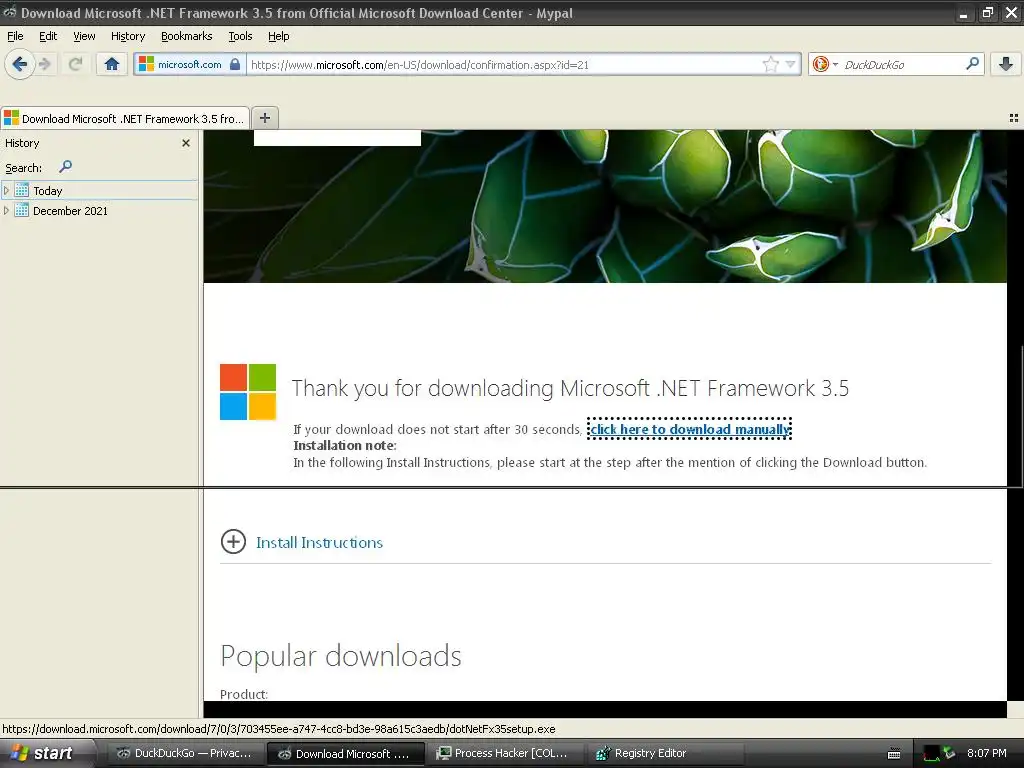Open the Bookmarks menu
1024x768 pixels.
click(187, 36)
